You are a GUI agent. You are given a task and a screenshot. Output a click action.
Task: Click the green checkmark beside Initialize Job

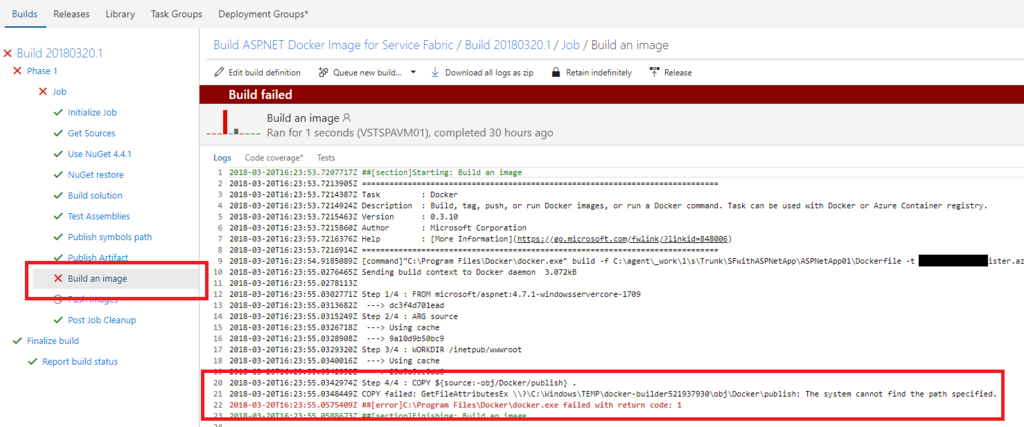58,112
